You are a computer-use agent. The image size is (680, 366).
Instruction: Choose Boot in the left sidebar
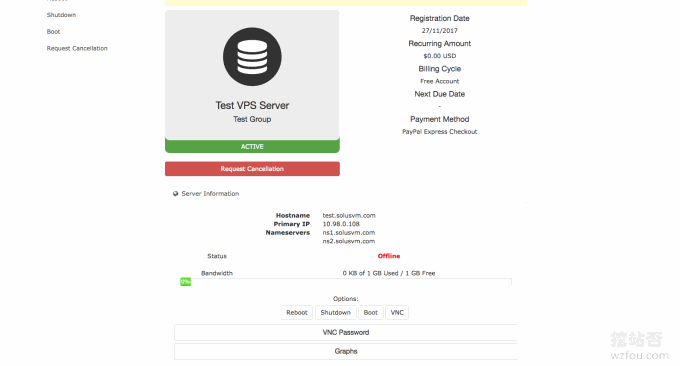pos(53,32)
